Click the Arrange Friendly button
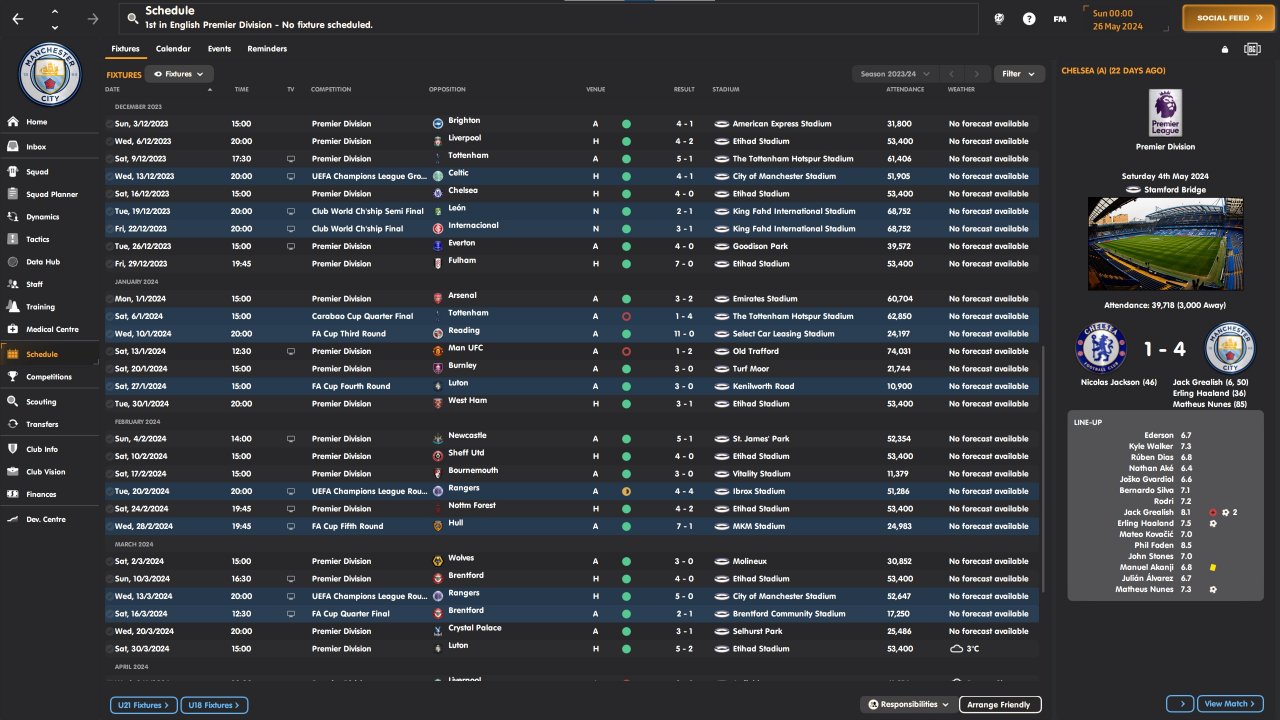 (1000, 705)
